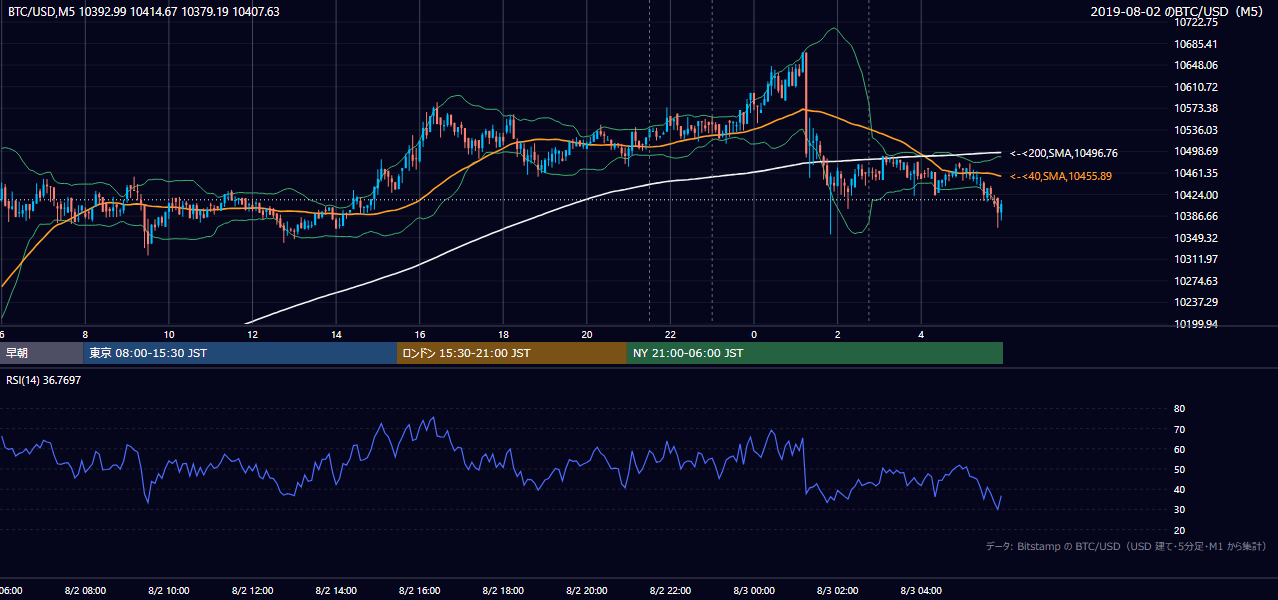
Task: Click price axis value 10274.63
Action: 1197,281
